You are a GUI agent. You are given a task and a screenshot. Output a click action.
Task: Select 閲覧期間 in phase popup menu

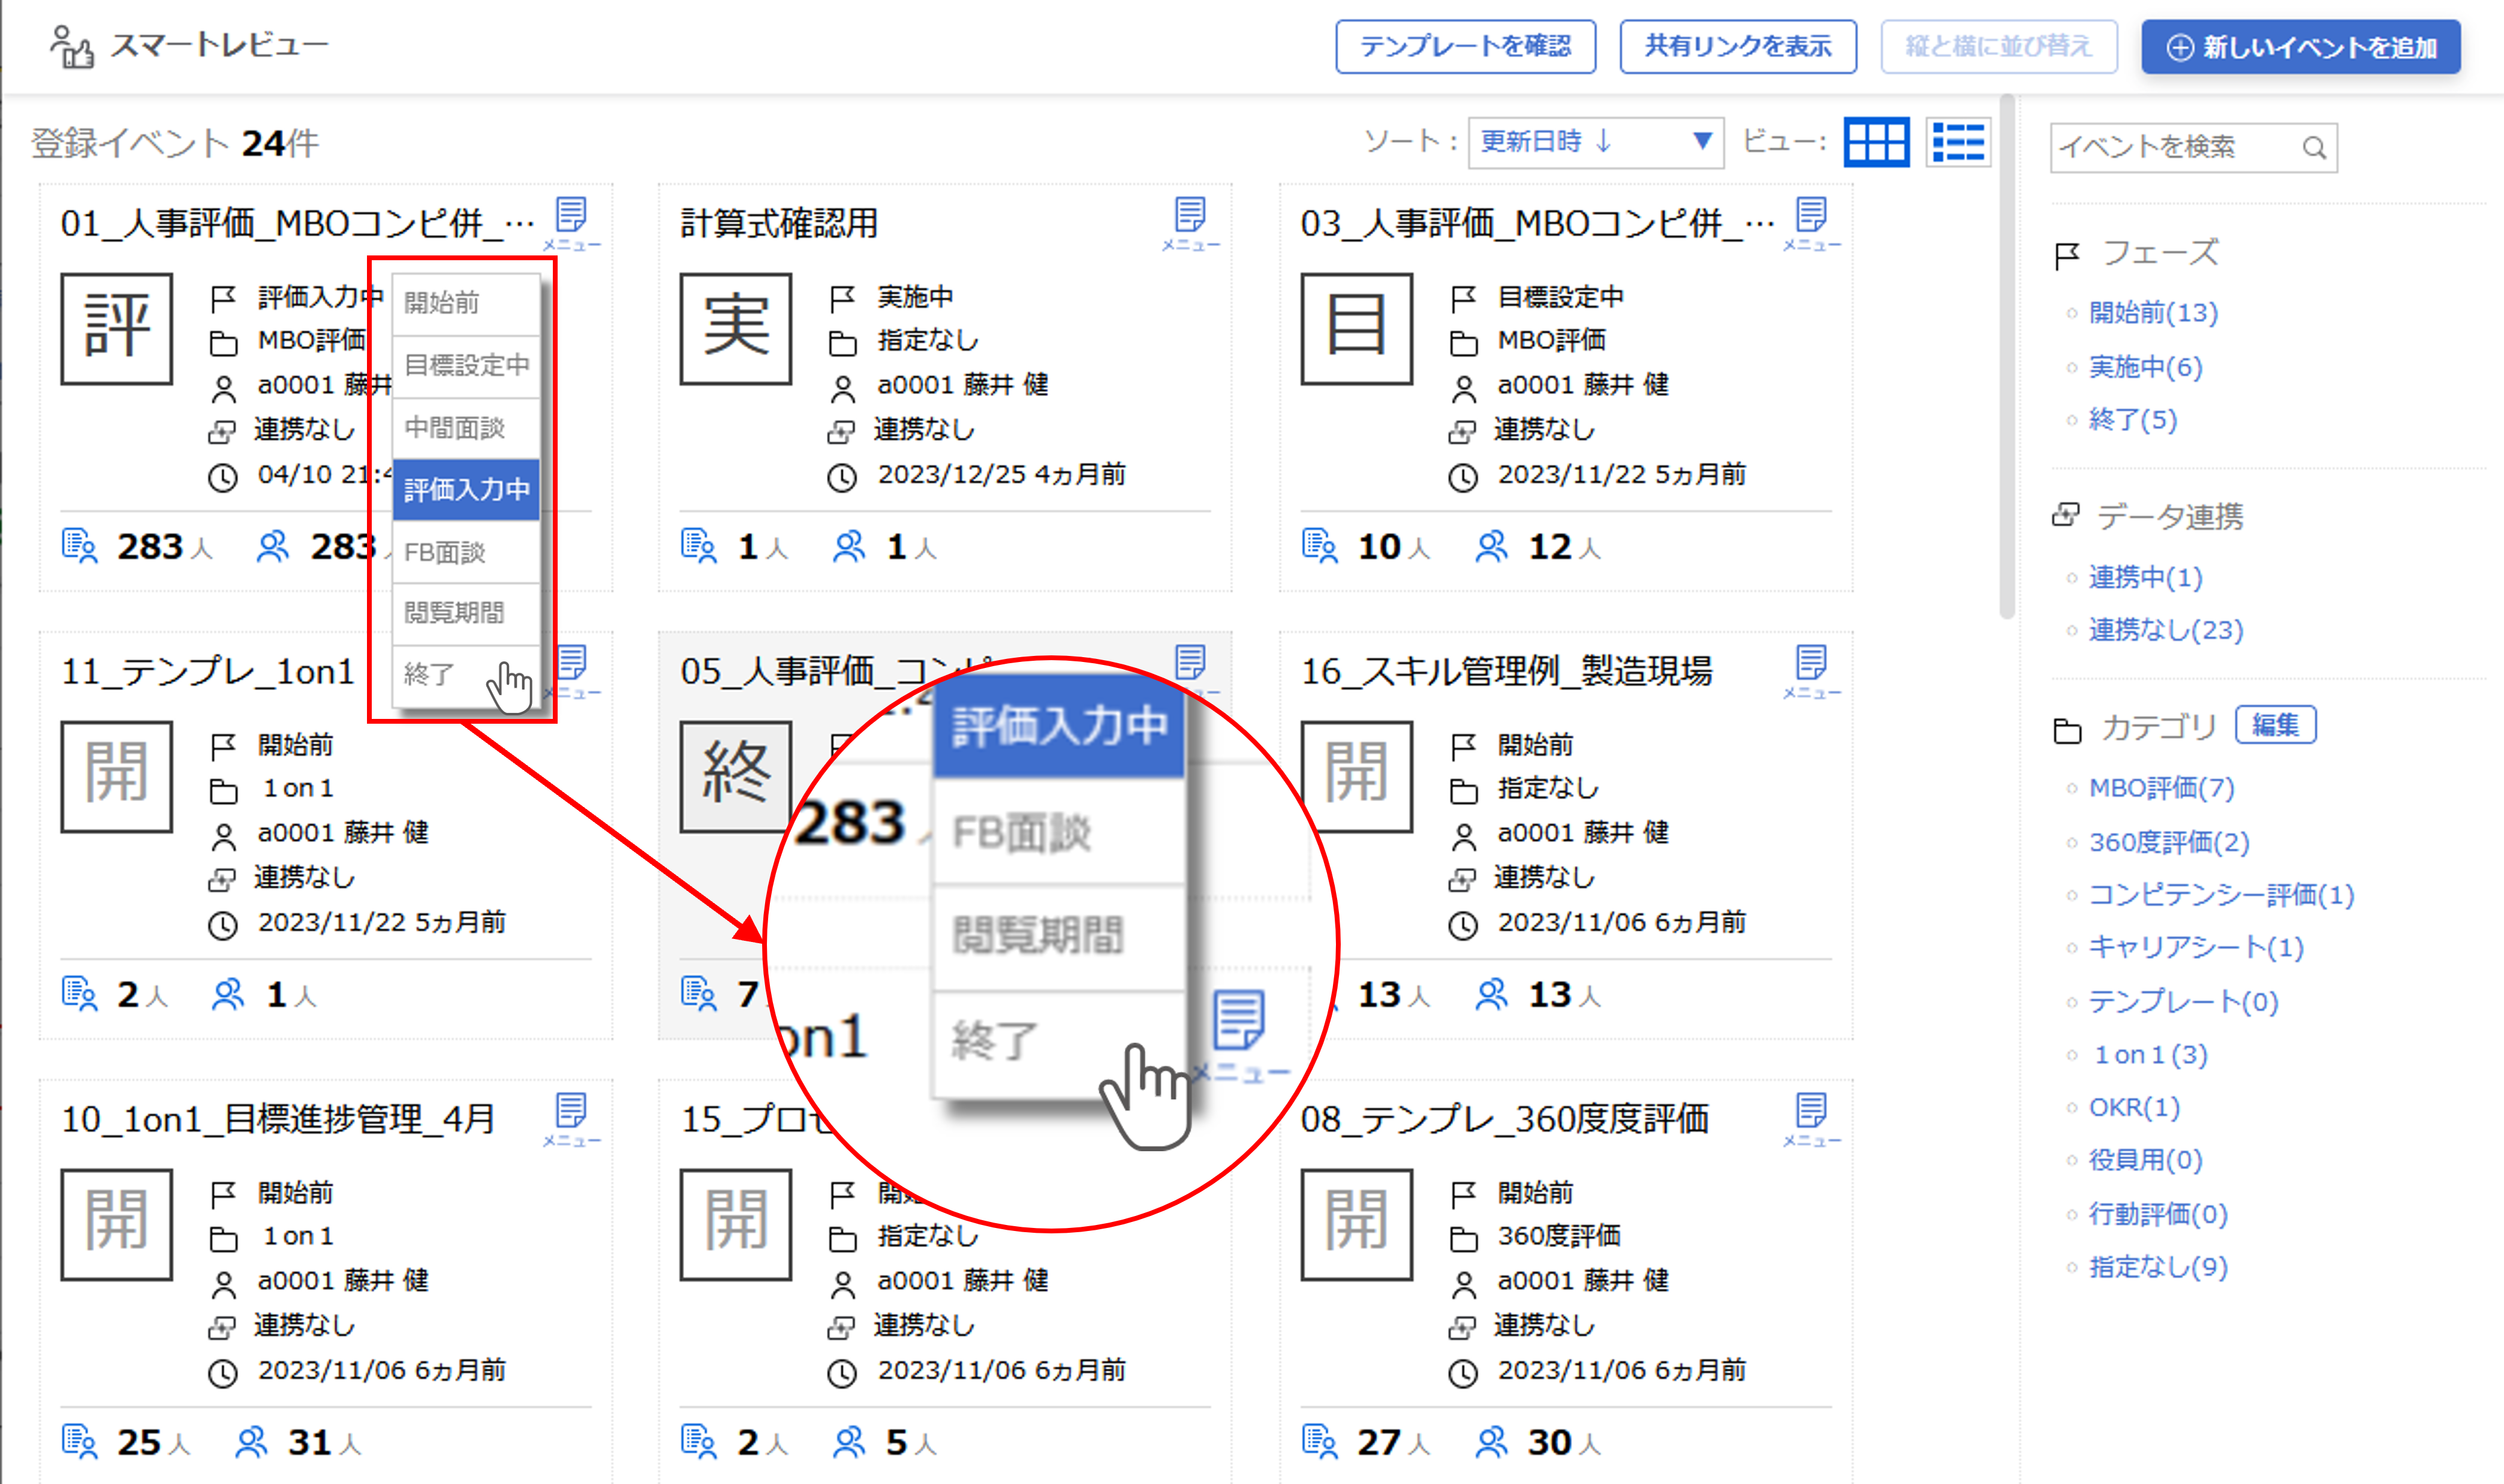[466, 613]
